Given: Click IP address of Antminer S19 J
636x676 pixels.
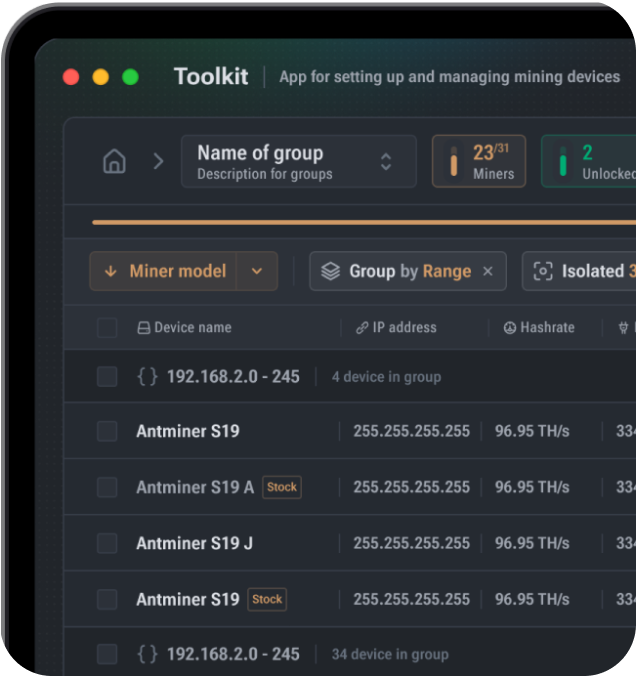Looking at the screenshot, I should click(411, 543).
